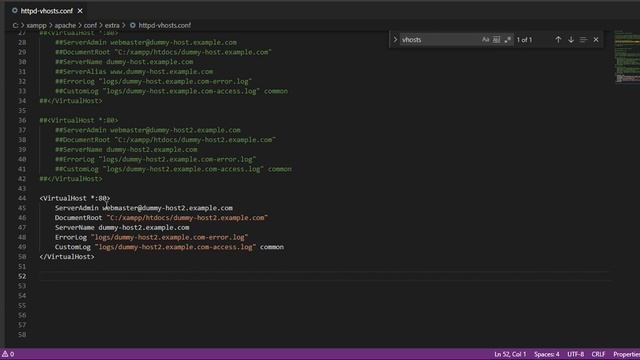Change end of line sequence CRLF
The width and height of the screenshot is (640, 360).
[x=598, y=354]
